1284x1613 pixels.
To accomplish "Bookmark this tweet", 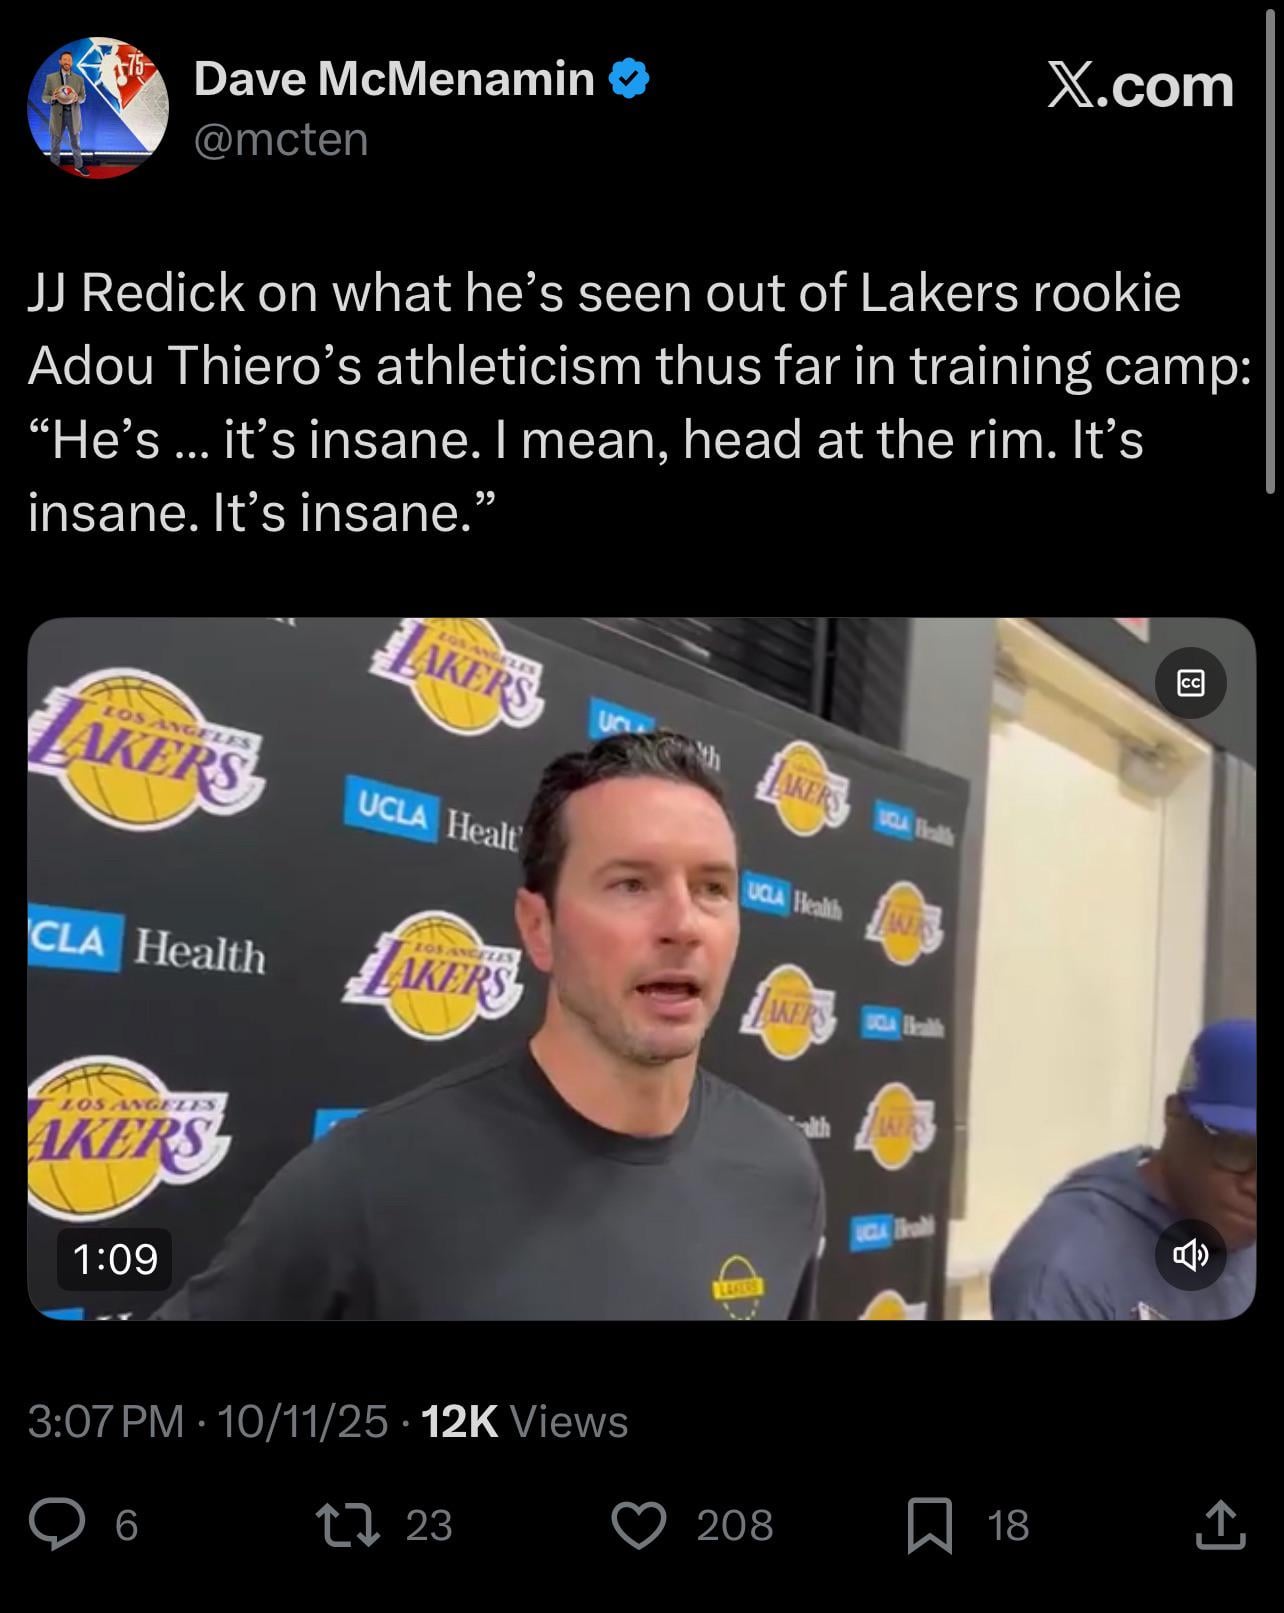I will click(929, 1526).
